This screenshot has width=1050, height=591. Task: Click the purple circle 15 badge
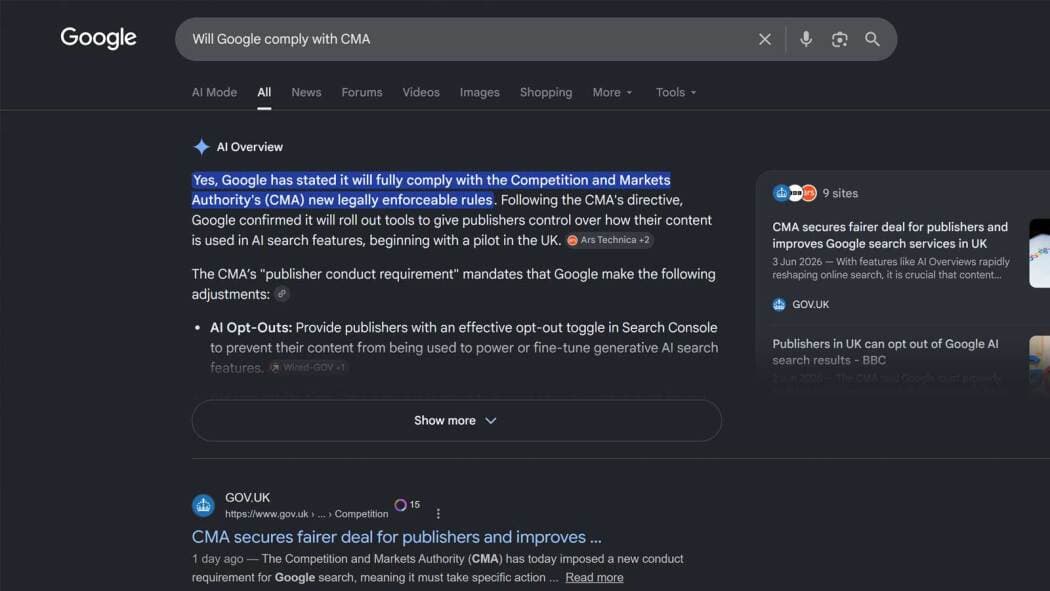tap(407, 505)
